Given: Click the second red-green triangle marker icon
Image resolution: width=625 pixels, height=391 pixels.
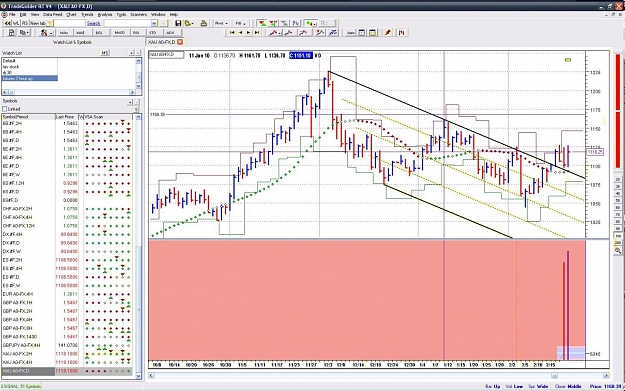Looking at the screenshot, I should (x=273, y=23).
